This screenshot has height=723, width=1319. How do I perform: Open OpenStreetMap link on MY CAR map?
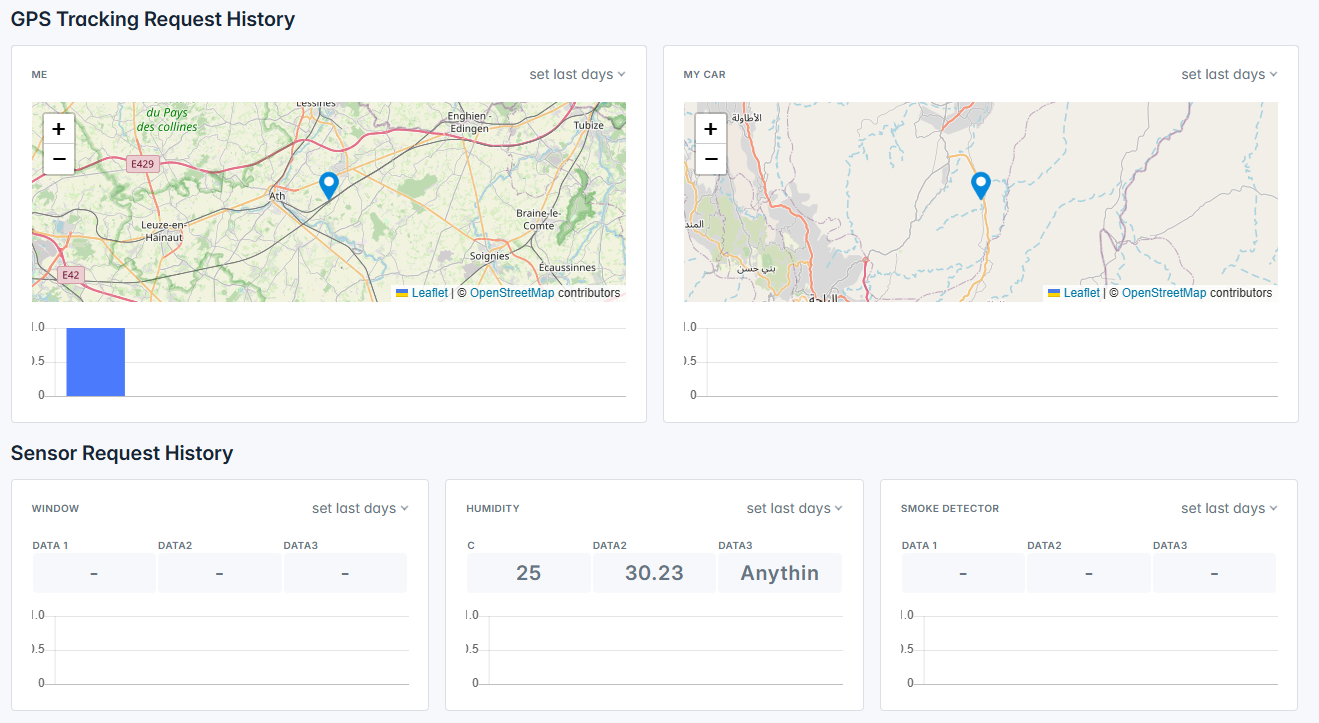1164,293
